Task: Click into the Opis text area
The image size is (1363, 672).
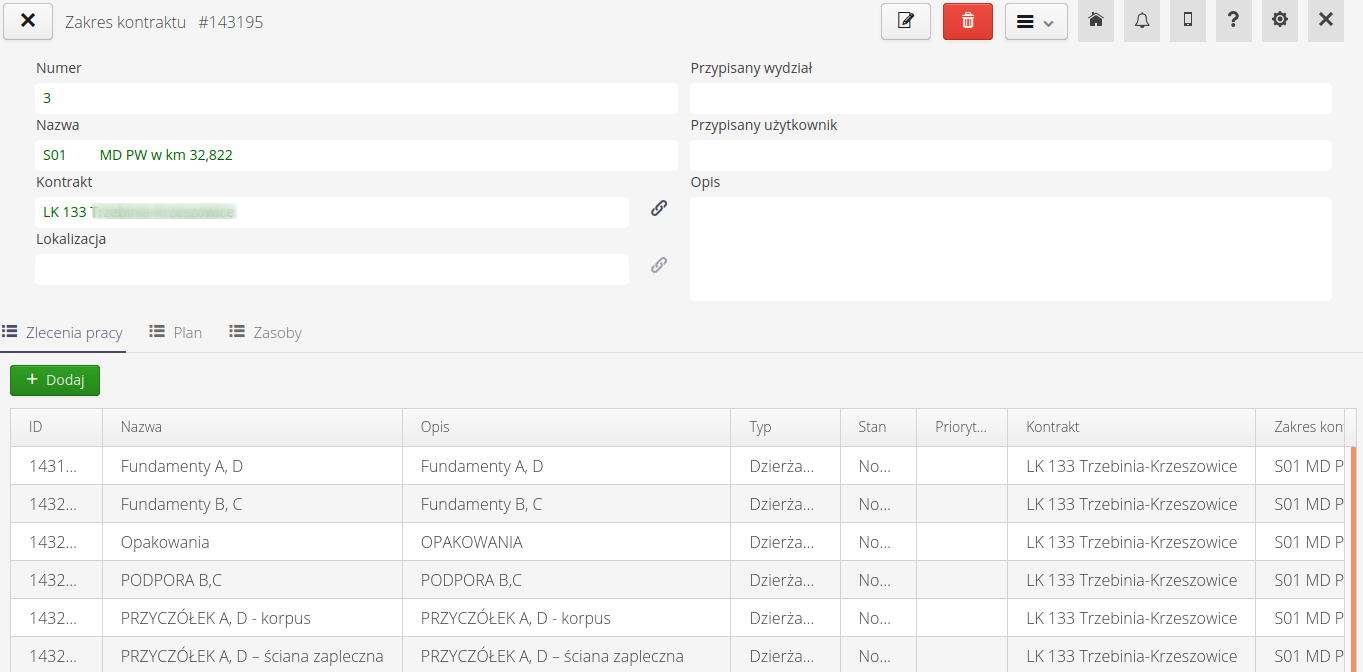Action: pos(1010,248)
